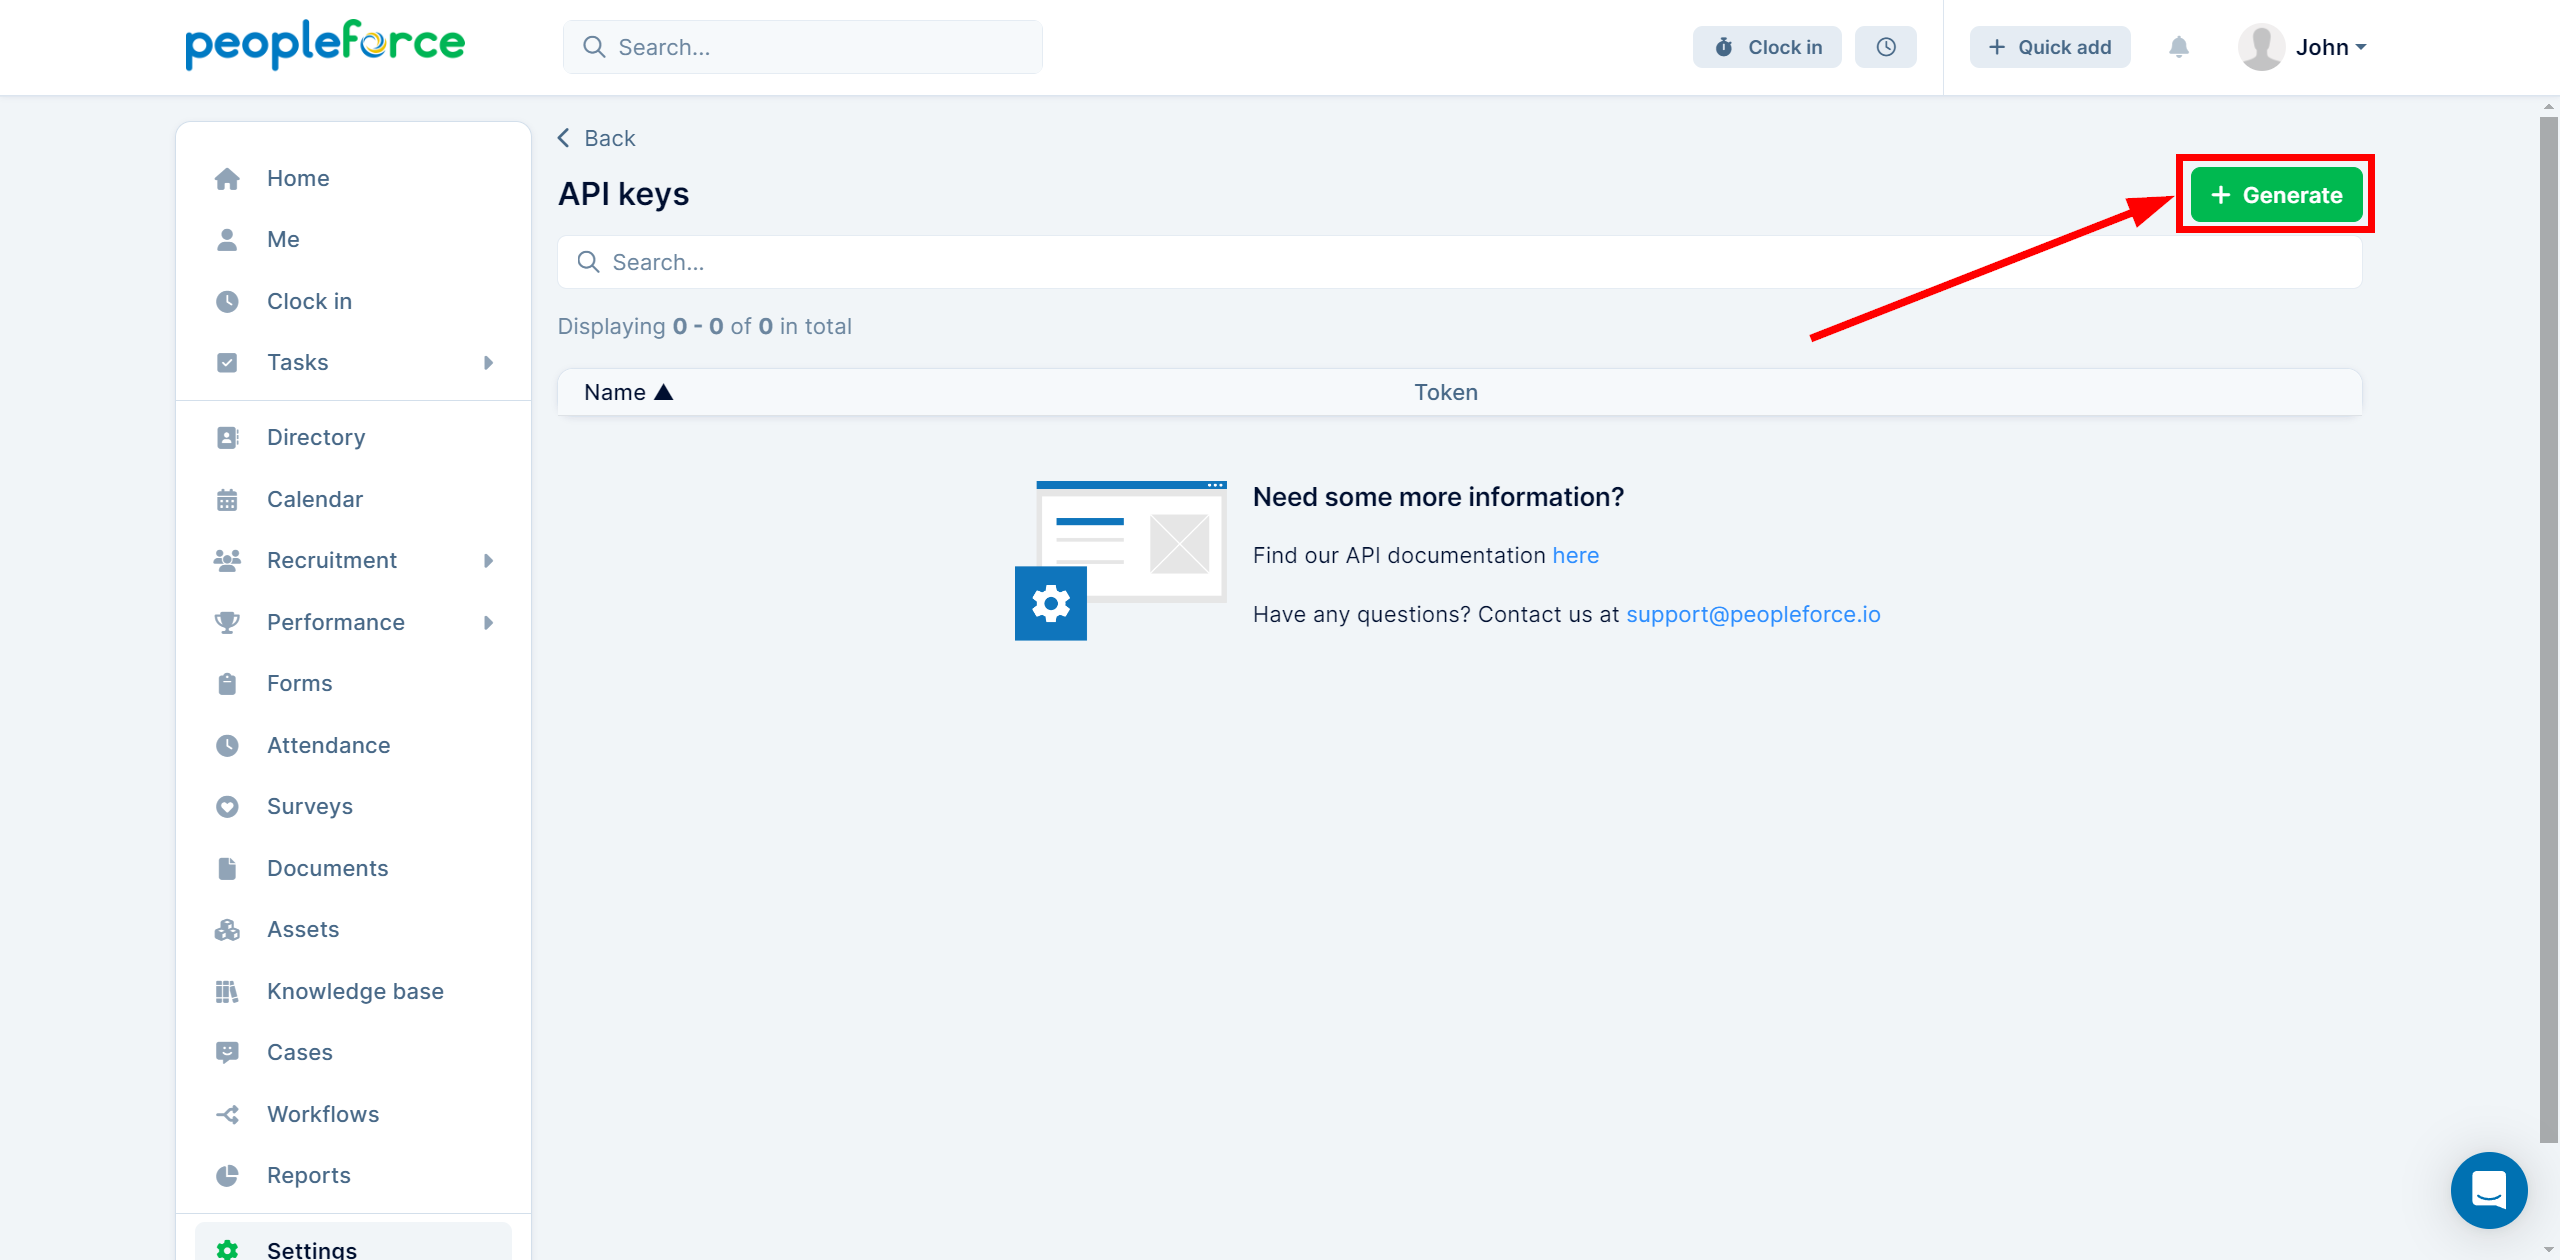This screenshot has width=2560, height=1260.
Task: Open notifications bell icon
Action: 2179,47
